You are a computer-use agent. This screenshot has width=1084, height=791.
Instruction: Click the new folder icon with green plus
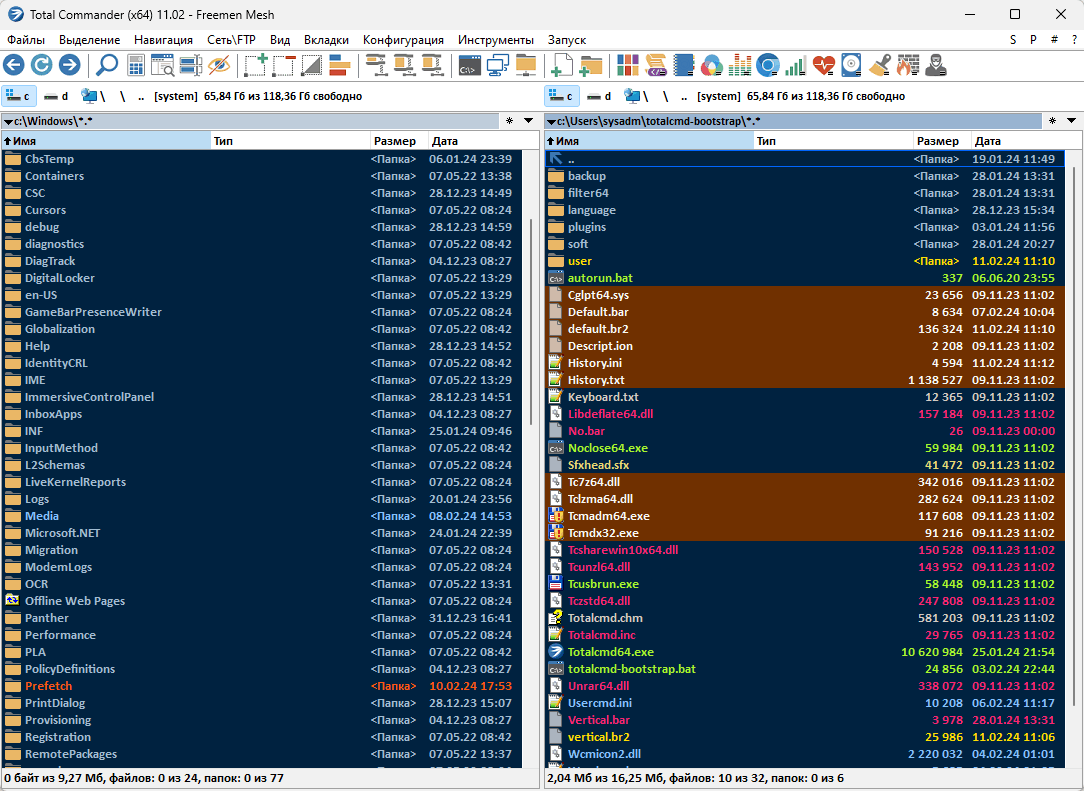click(x=591, y=66)
